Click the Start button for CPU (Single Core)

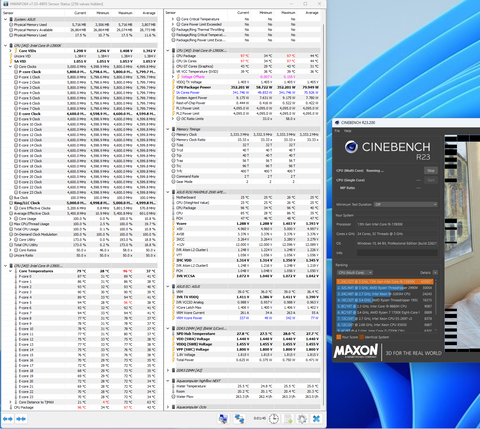(431, 180)
